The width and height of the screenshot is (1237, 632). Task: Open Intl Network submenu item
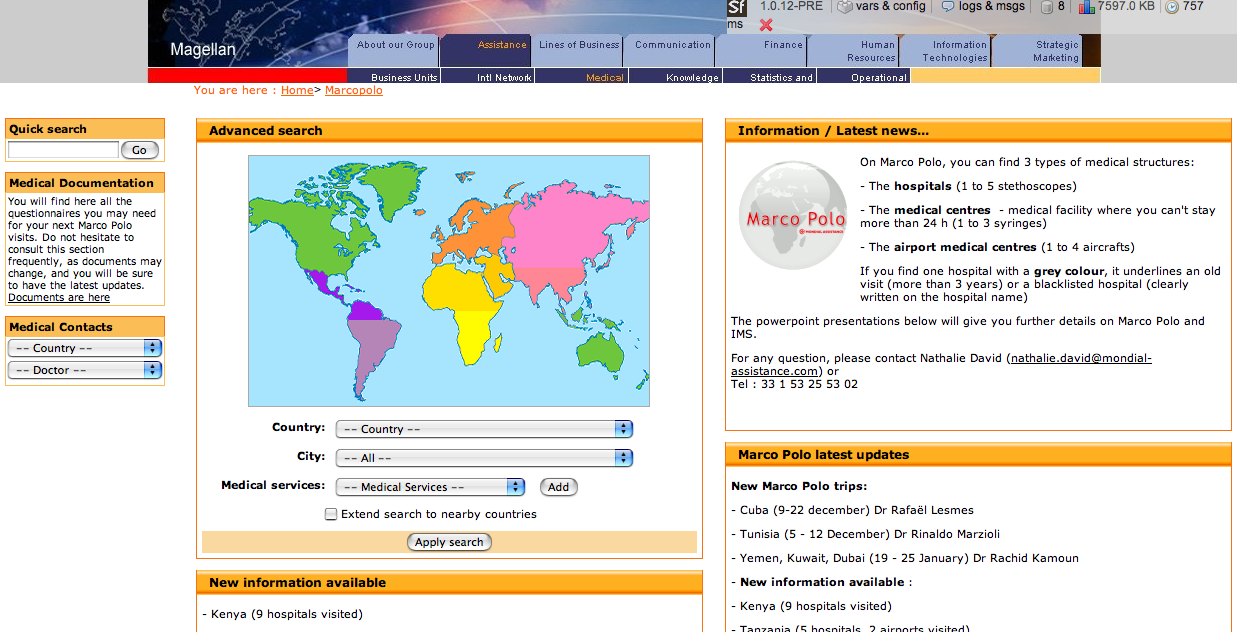pyautogui.click(x=487, y=76)
